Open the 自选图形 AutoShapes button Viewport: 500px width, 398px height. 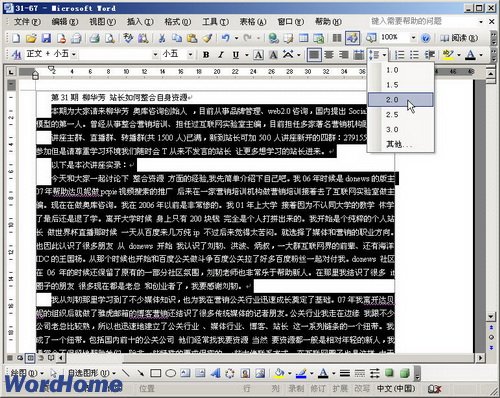[92, 373]
